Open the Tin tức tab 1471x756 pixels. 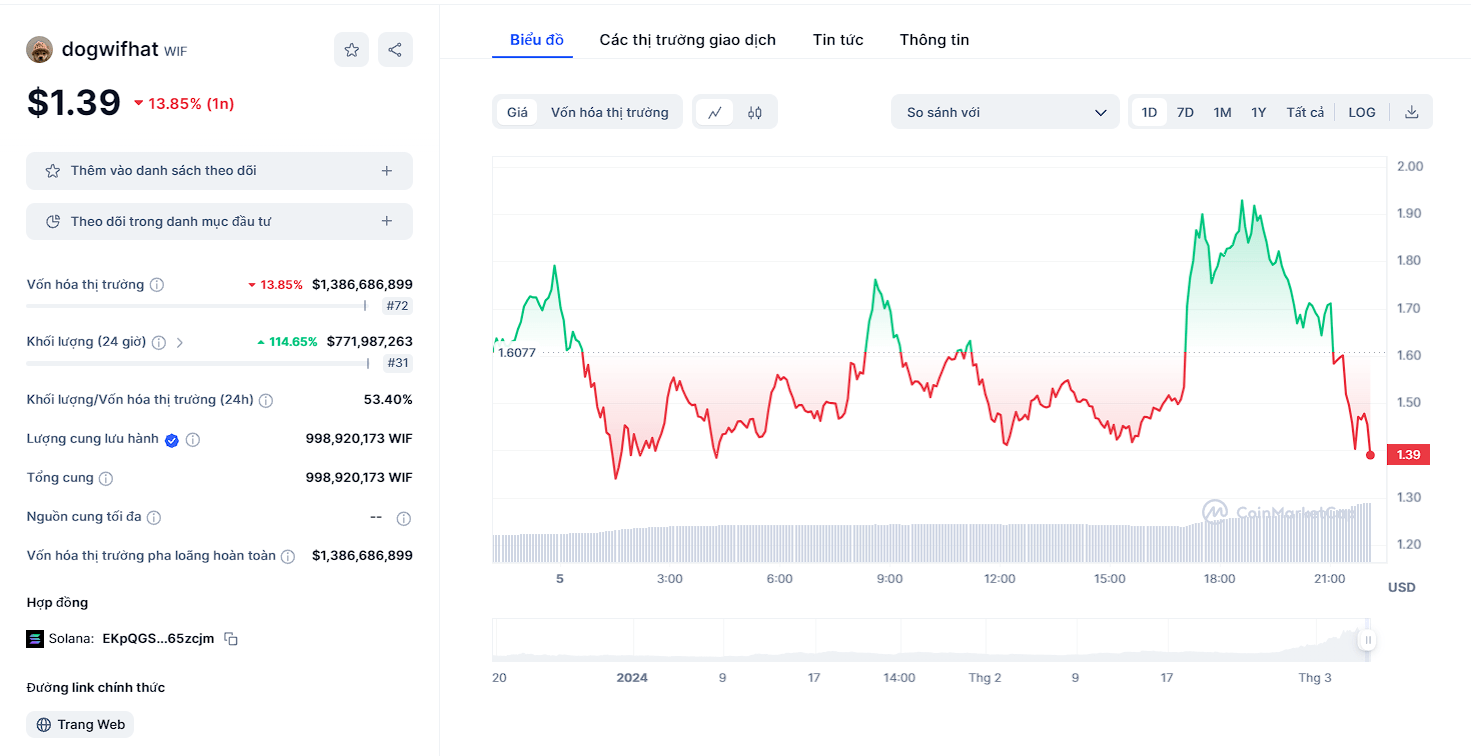pos(838,40)
